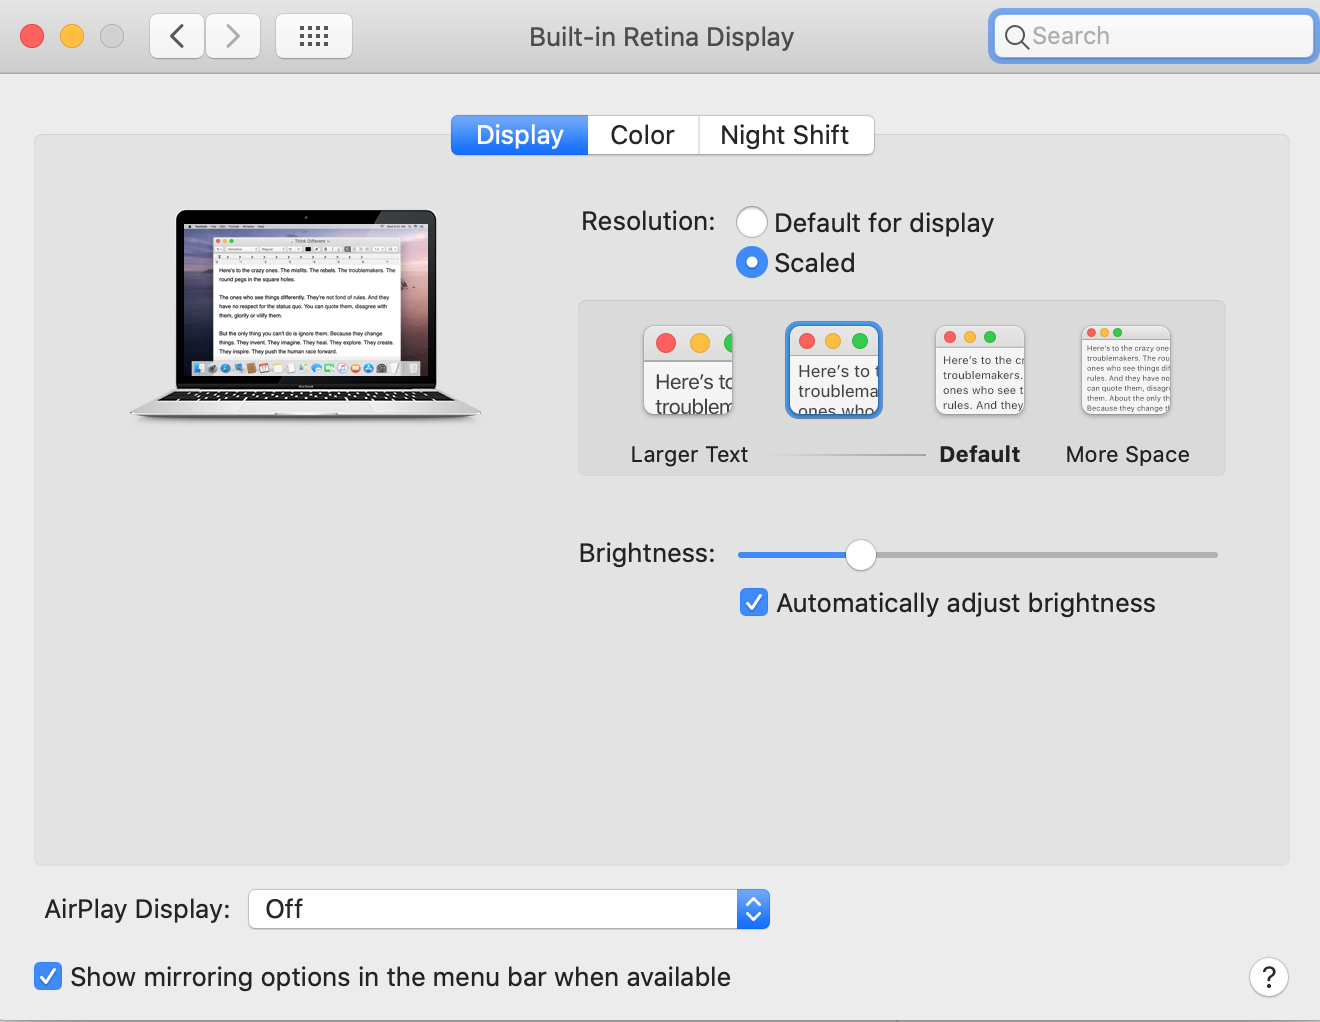This screenshot has height=1022, width=1320.
Task: Click the Larger Text label
Action: point(689,455)
